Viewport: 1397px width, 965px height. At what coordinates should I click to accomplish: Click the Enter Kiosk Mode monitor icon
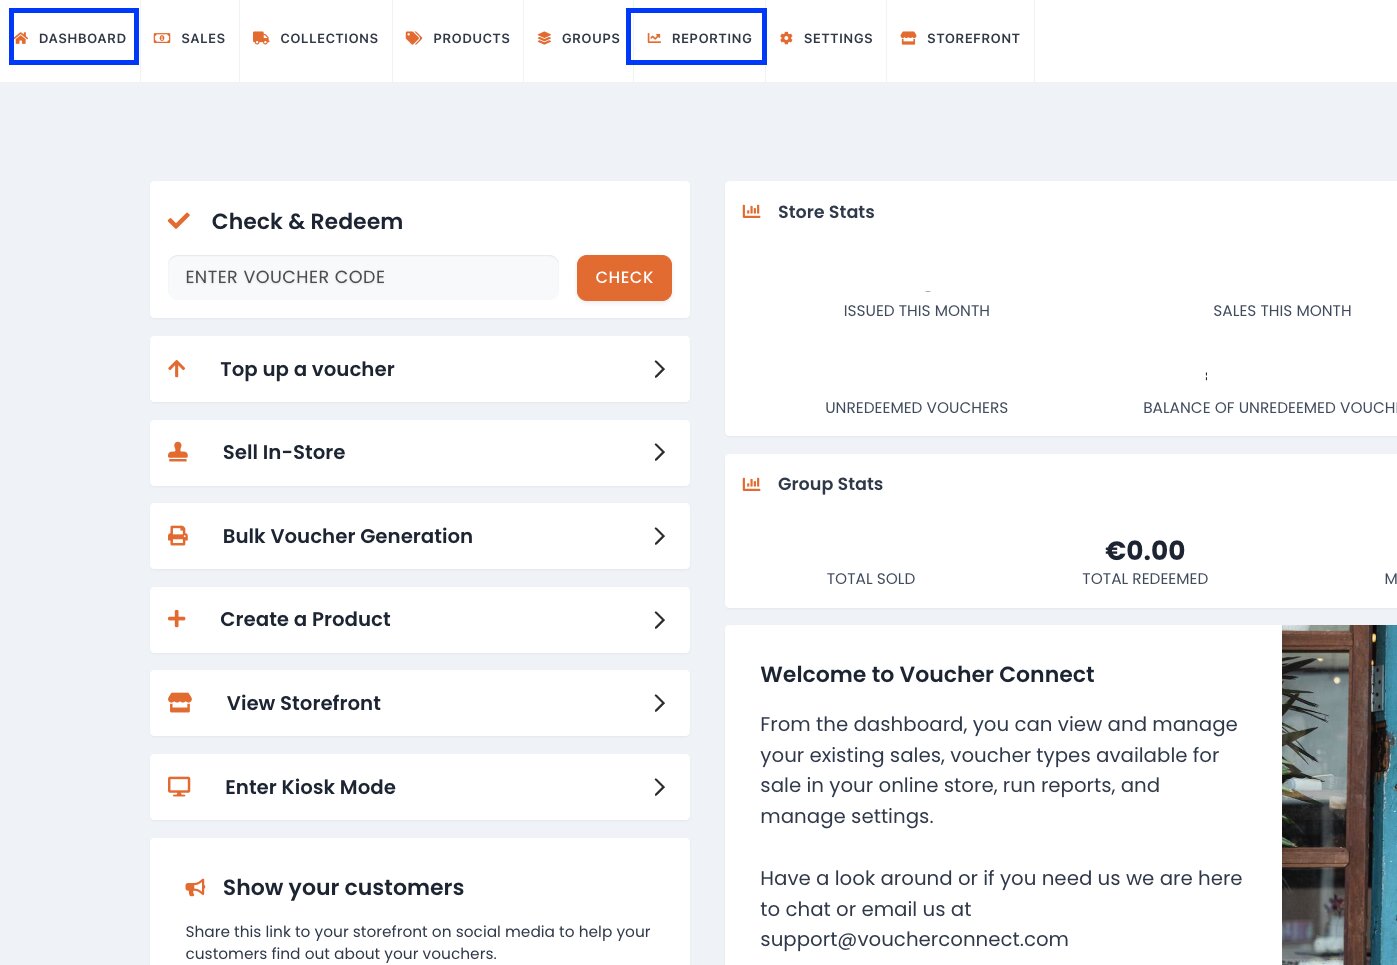pos(179,787)
